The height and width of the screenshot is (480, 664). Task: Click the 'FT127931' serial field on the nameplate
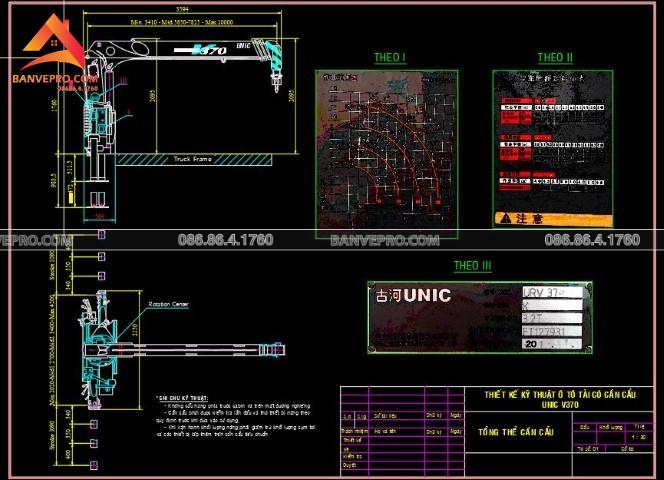point(553,331)
